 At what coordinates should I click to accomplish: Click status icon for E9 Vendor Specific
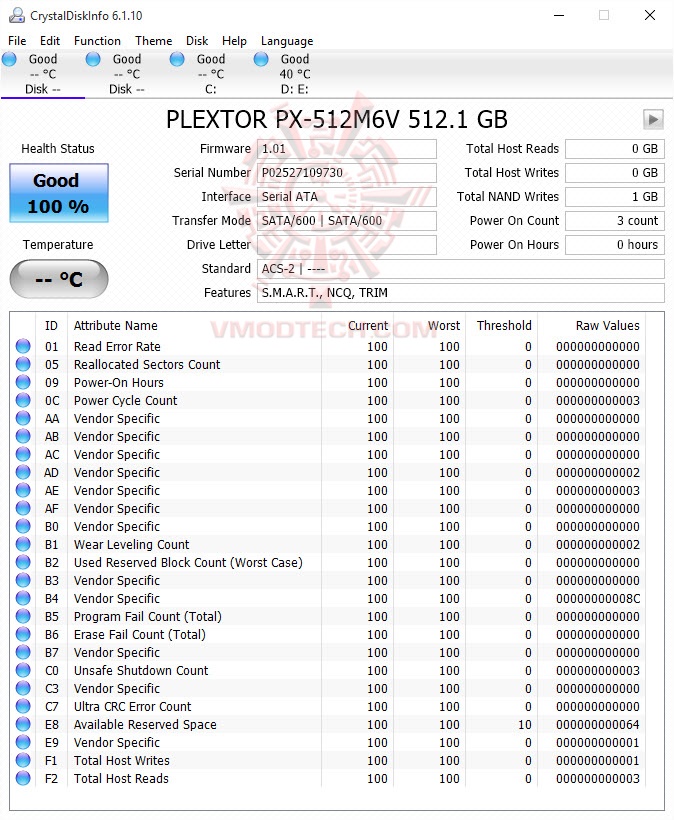23,742
